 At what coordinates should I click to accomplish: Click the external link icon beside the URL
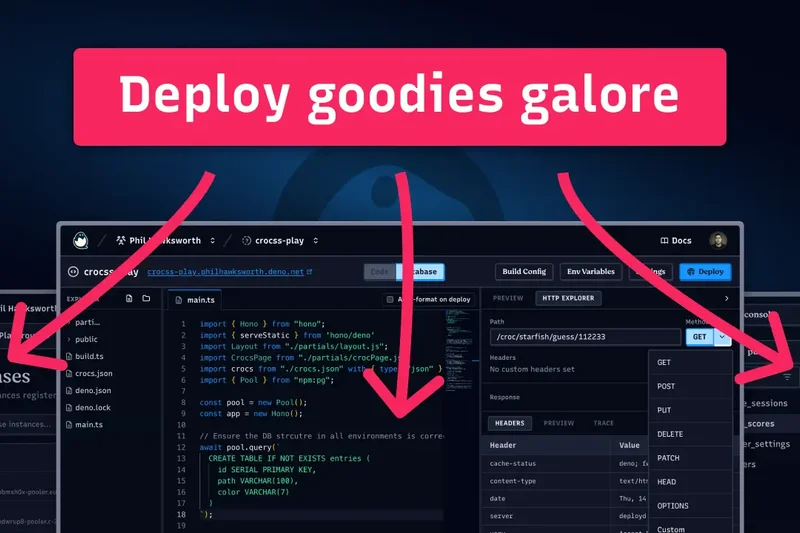pos(309,272)
